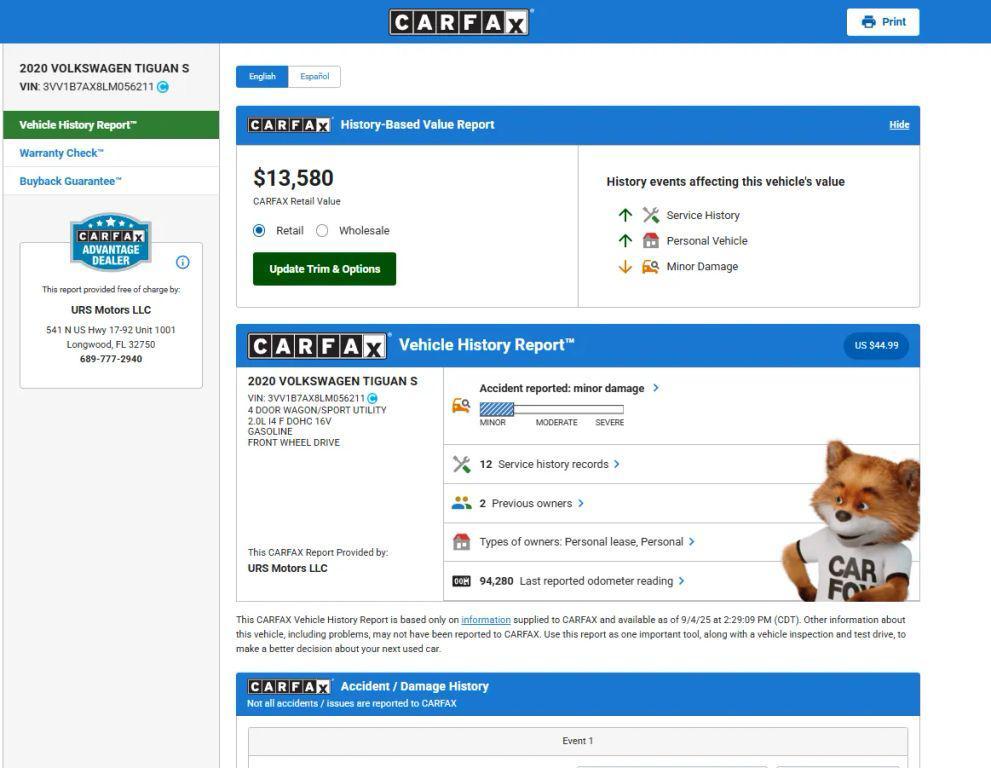Hide the History-Based Value Report
The height and width of the screenshot is (768, 991).
899,125
